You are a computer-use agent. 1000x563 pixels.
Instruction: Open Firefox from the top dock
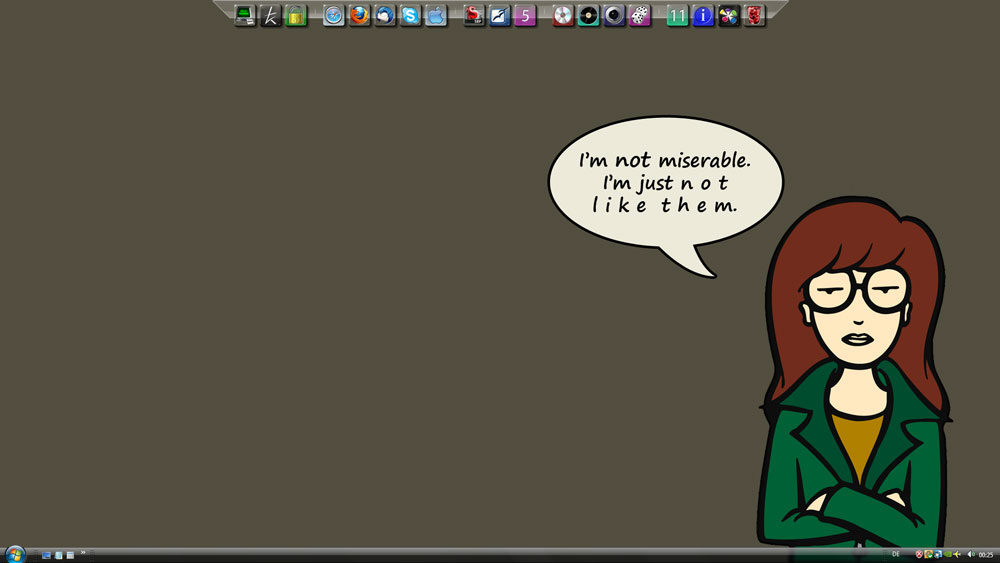(x=360, y=15)
